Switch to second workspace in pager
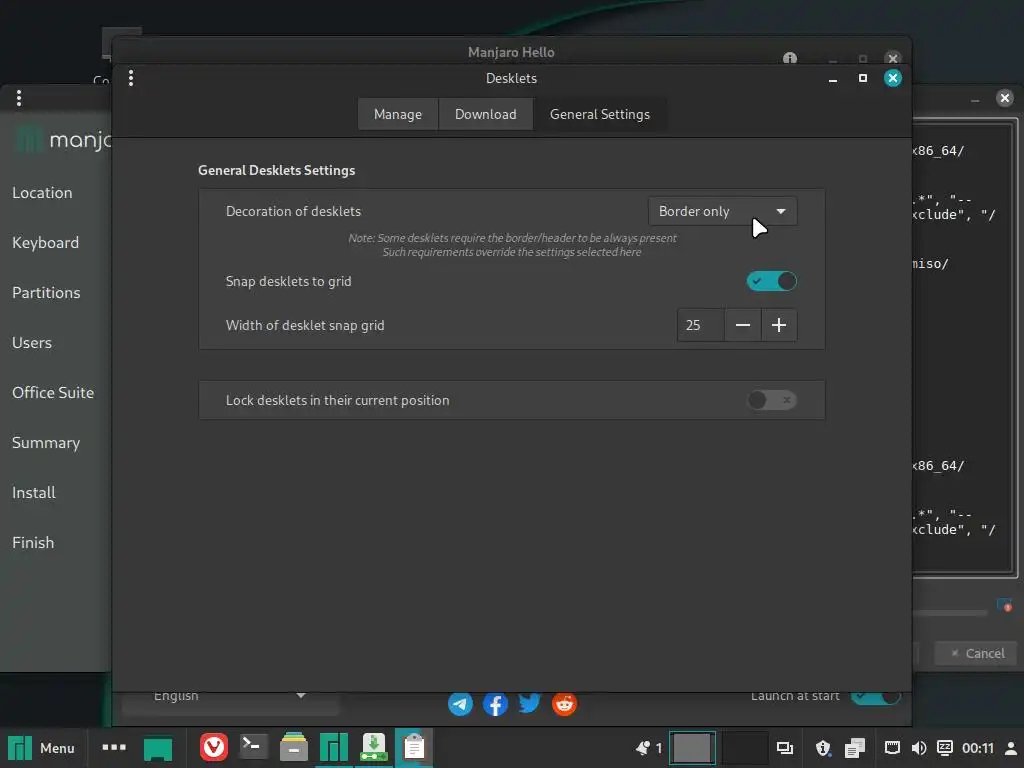 (x=744, y=748)
